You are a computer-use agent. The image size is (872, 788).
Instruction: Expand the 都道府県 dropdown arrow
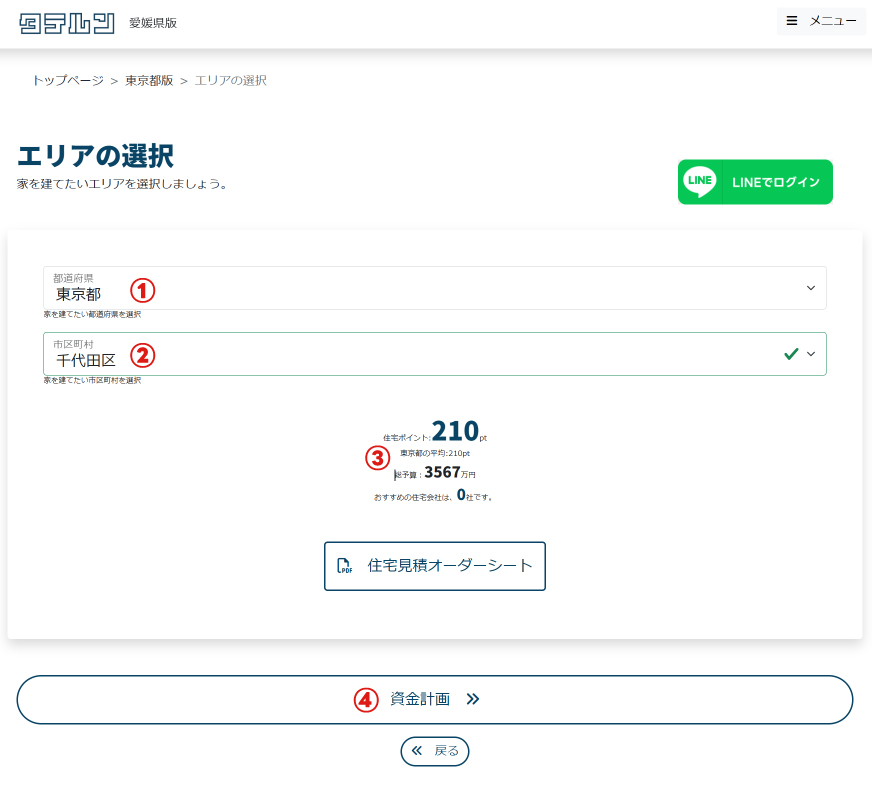pyautogui.click(x=810, y=288)
